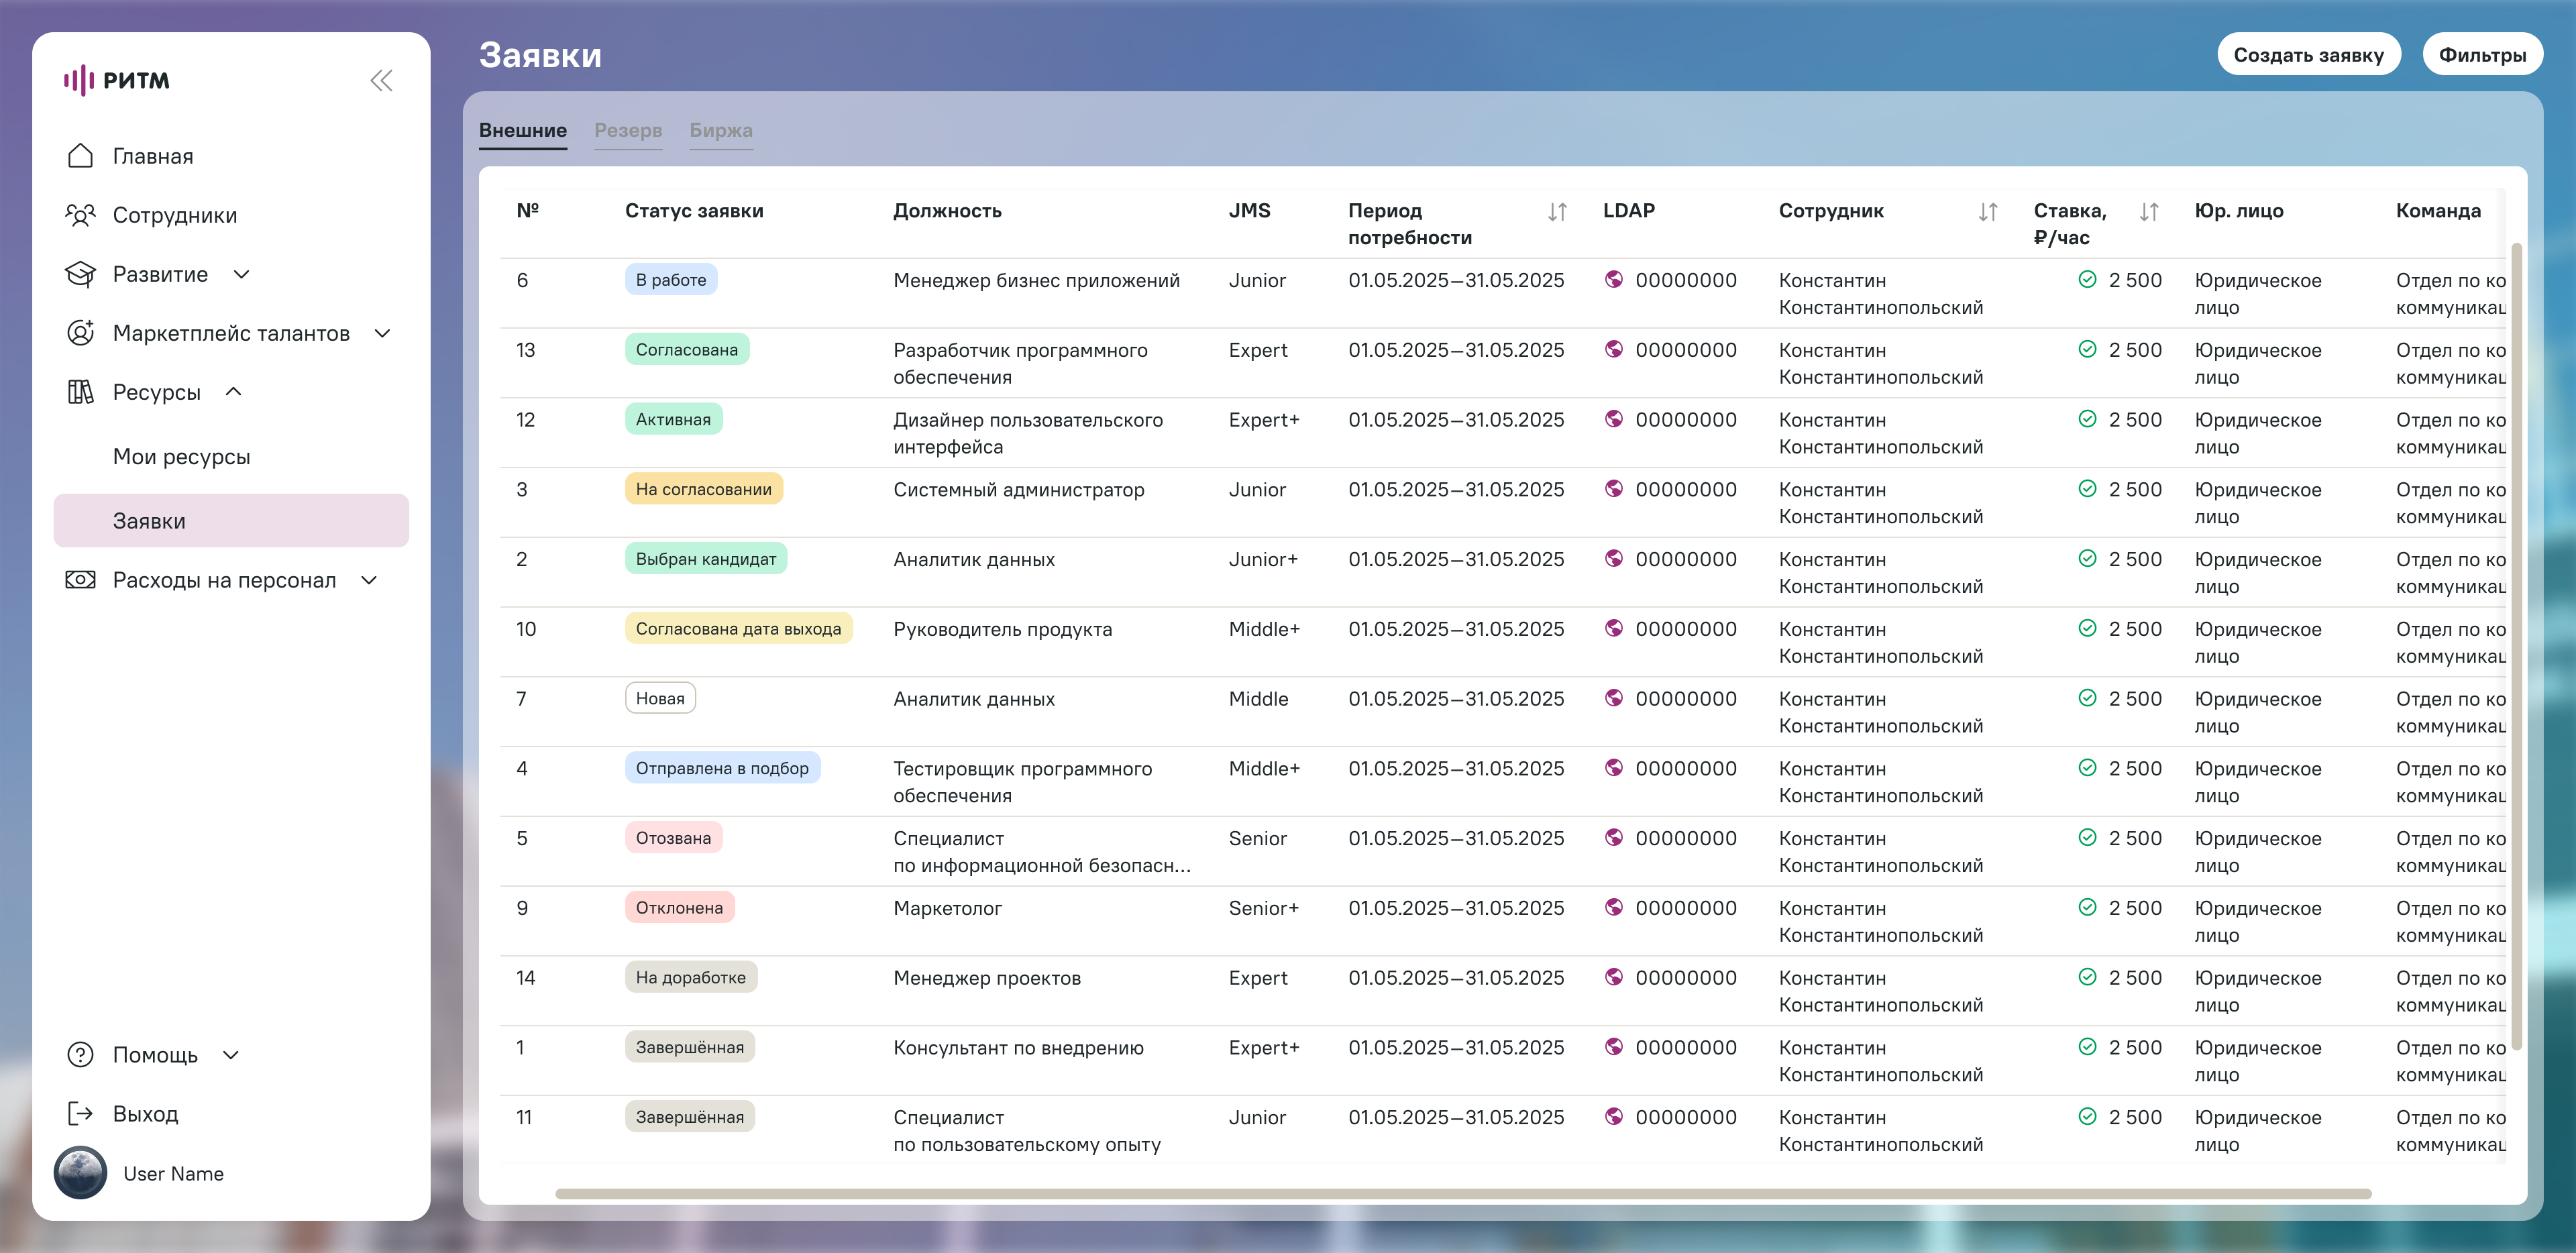Switch to the Резерв tab
Image resolution: width=2576 pixels, height=1253 pixels.
point(627,130)
